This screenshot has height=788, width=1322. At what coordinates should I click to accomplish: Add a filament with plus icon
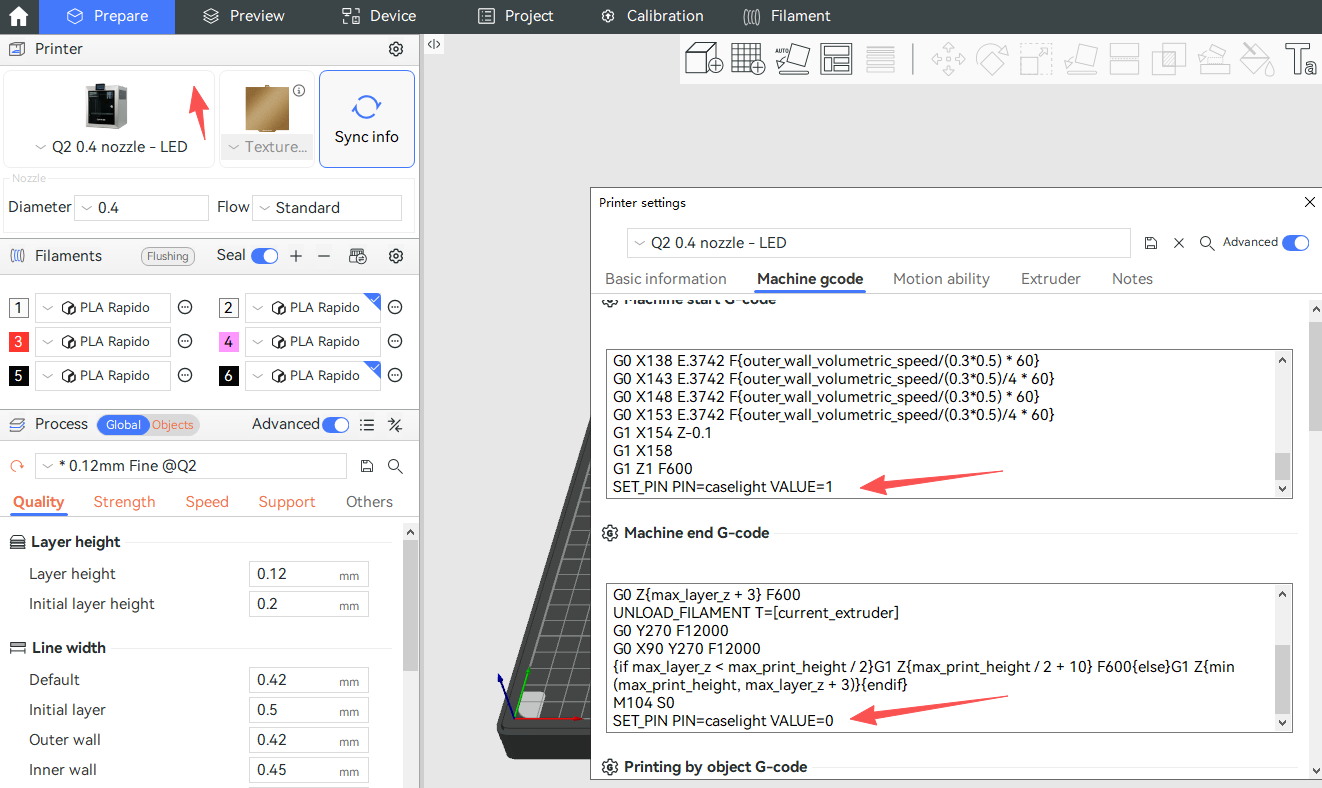coord(296,256)
